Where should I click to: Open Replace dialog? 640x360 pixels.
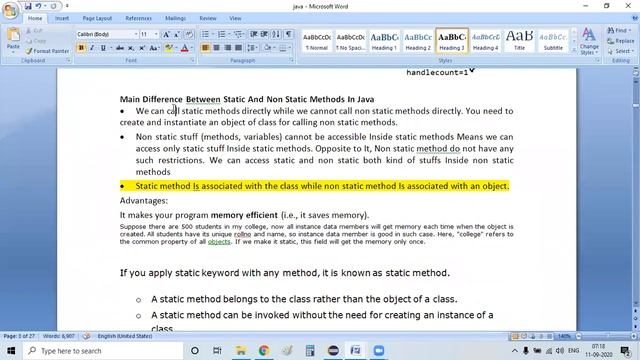(x=620, y=41)
